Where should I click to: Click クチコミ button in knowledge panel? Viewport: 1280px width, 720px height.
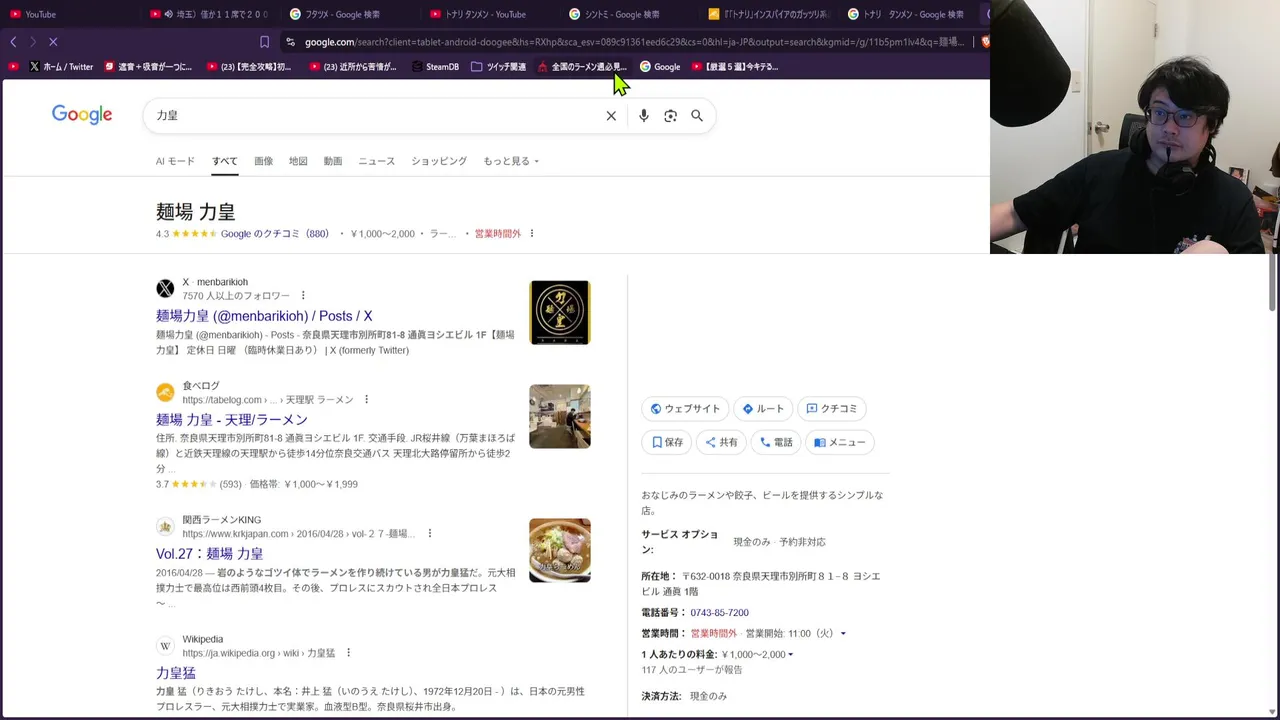(831, 409)
